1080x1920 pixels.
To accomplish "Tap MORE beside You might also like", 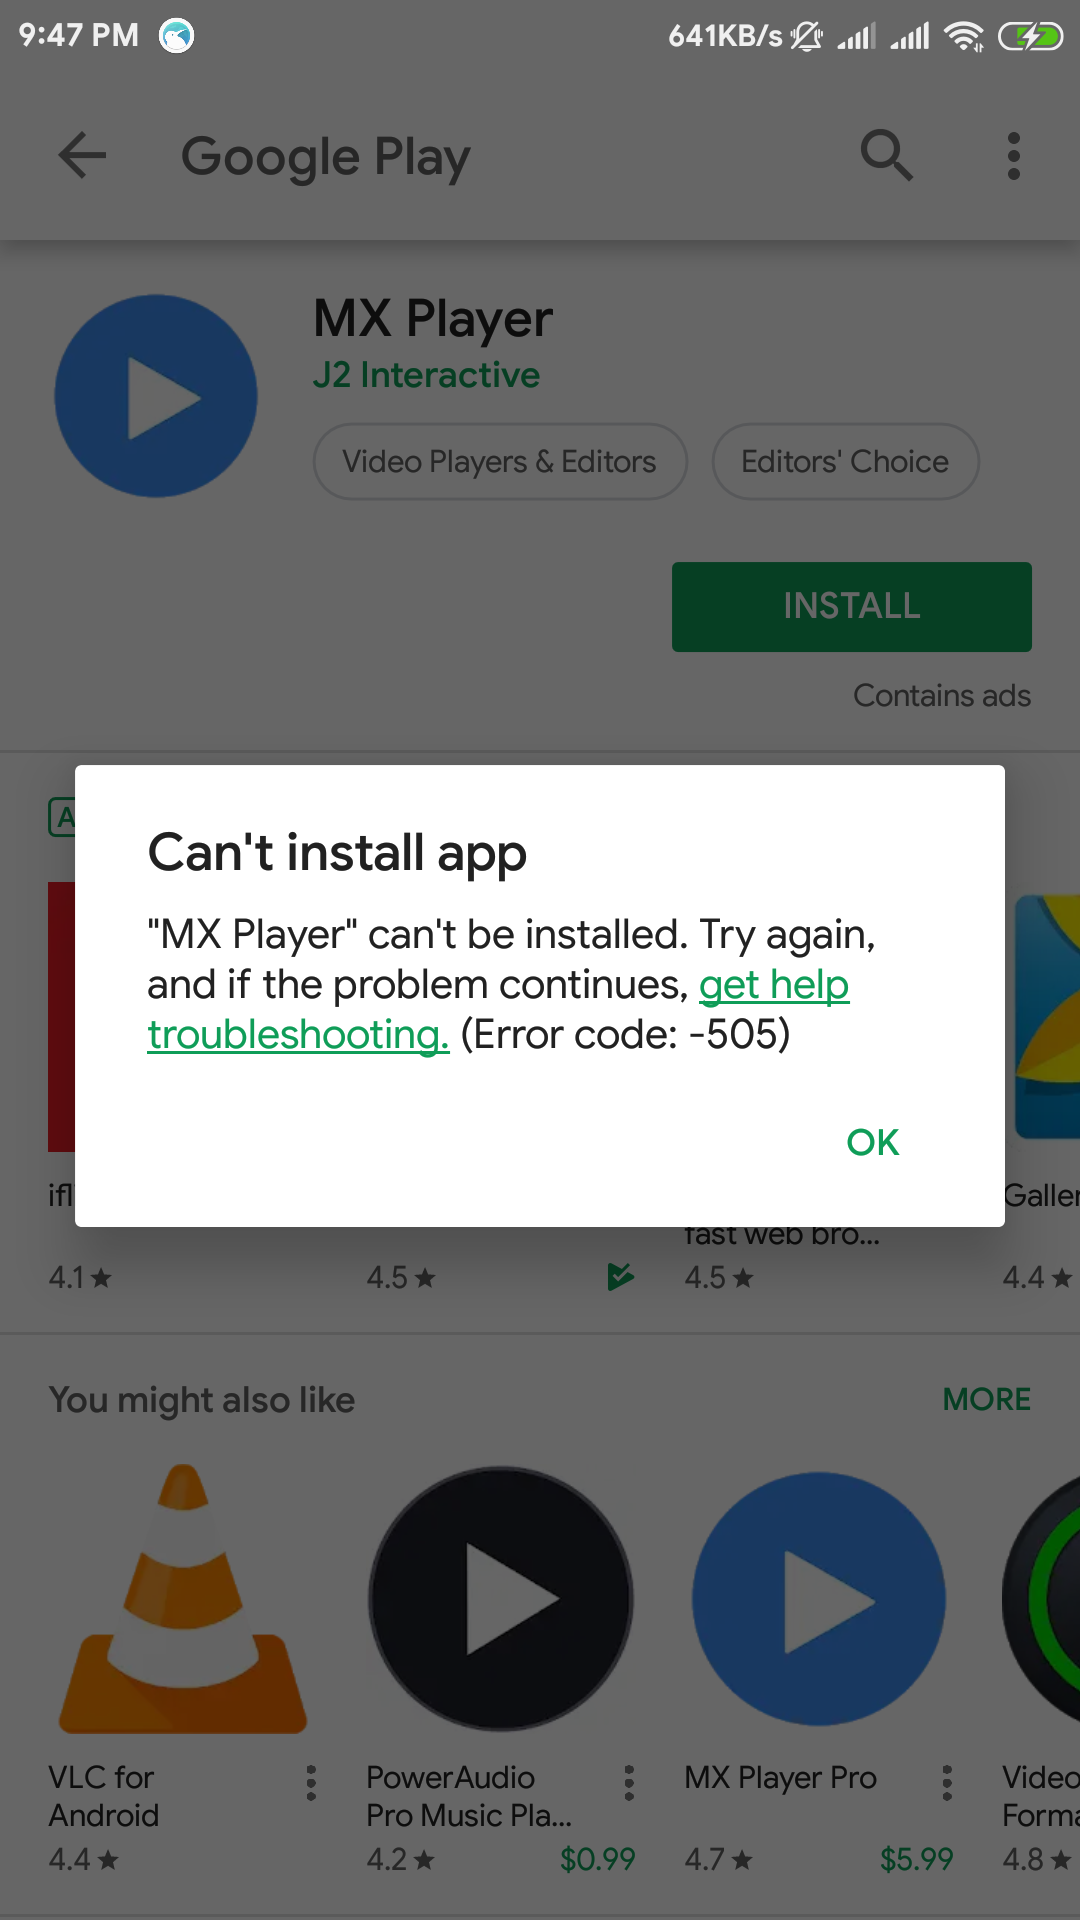I will pyautogui.click(x=987, y=1399).
